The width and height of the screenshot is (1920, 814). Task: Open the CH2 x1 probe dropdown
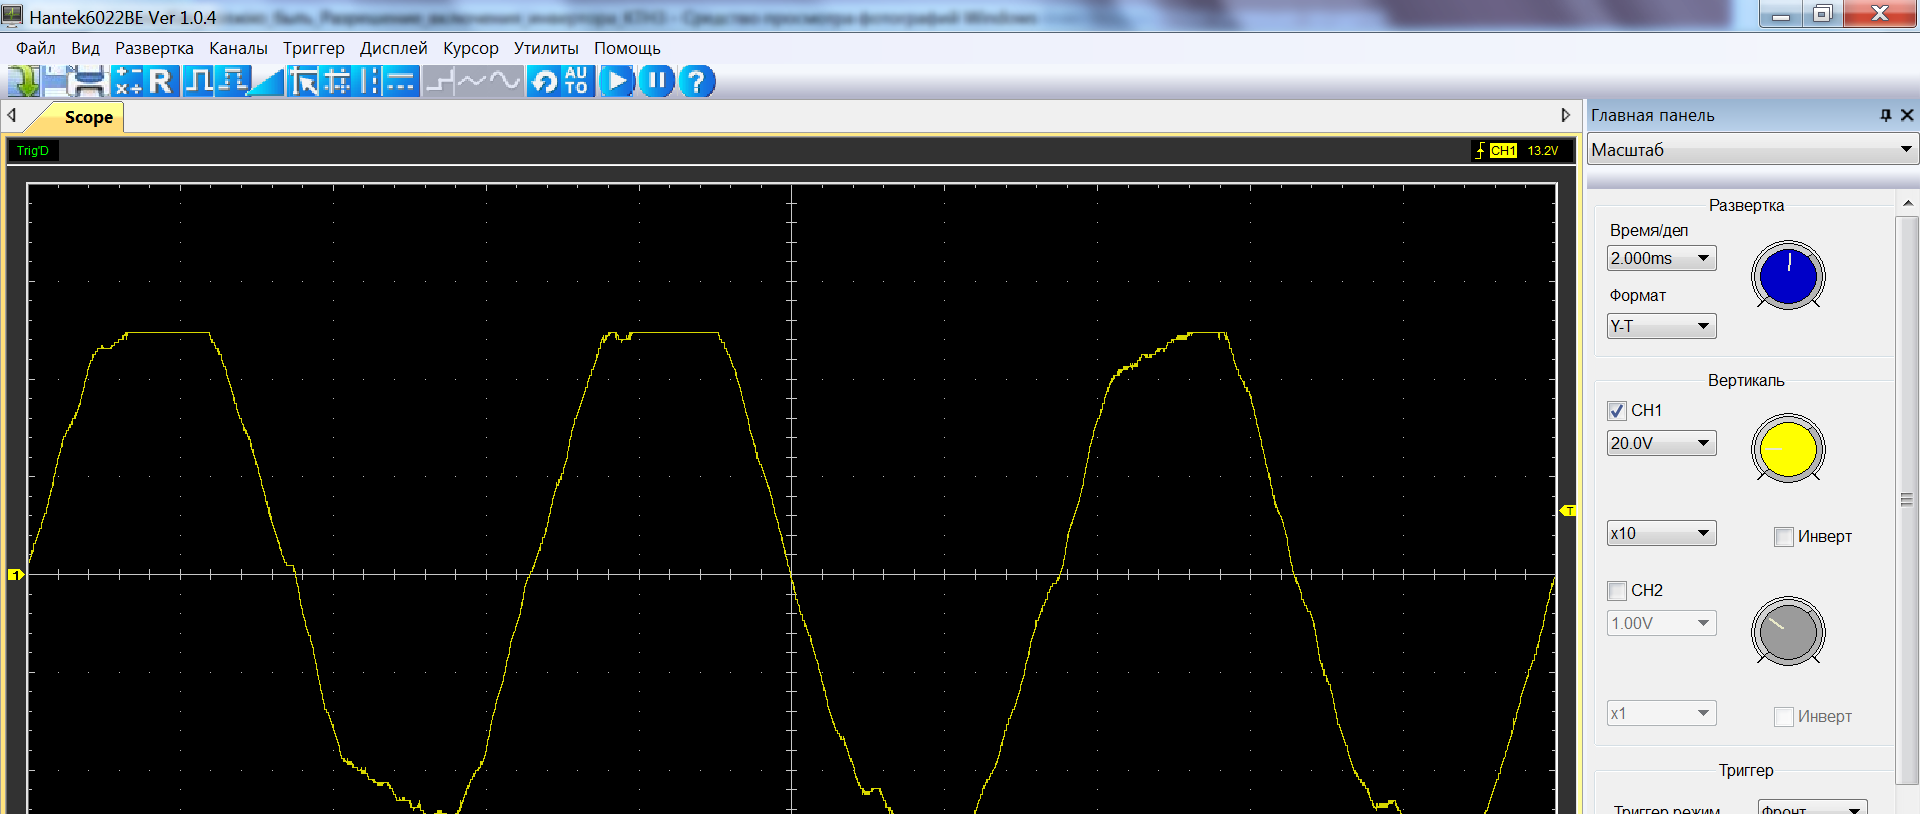tap(1662, 713)
